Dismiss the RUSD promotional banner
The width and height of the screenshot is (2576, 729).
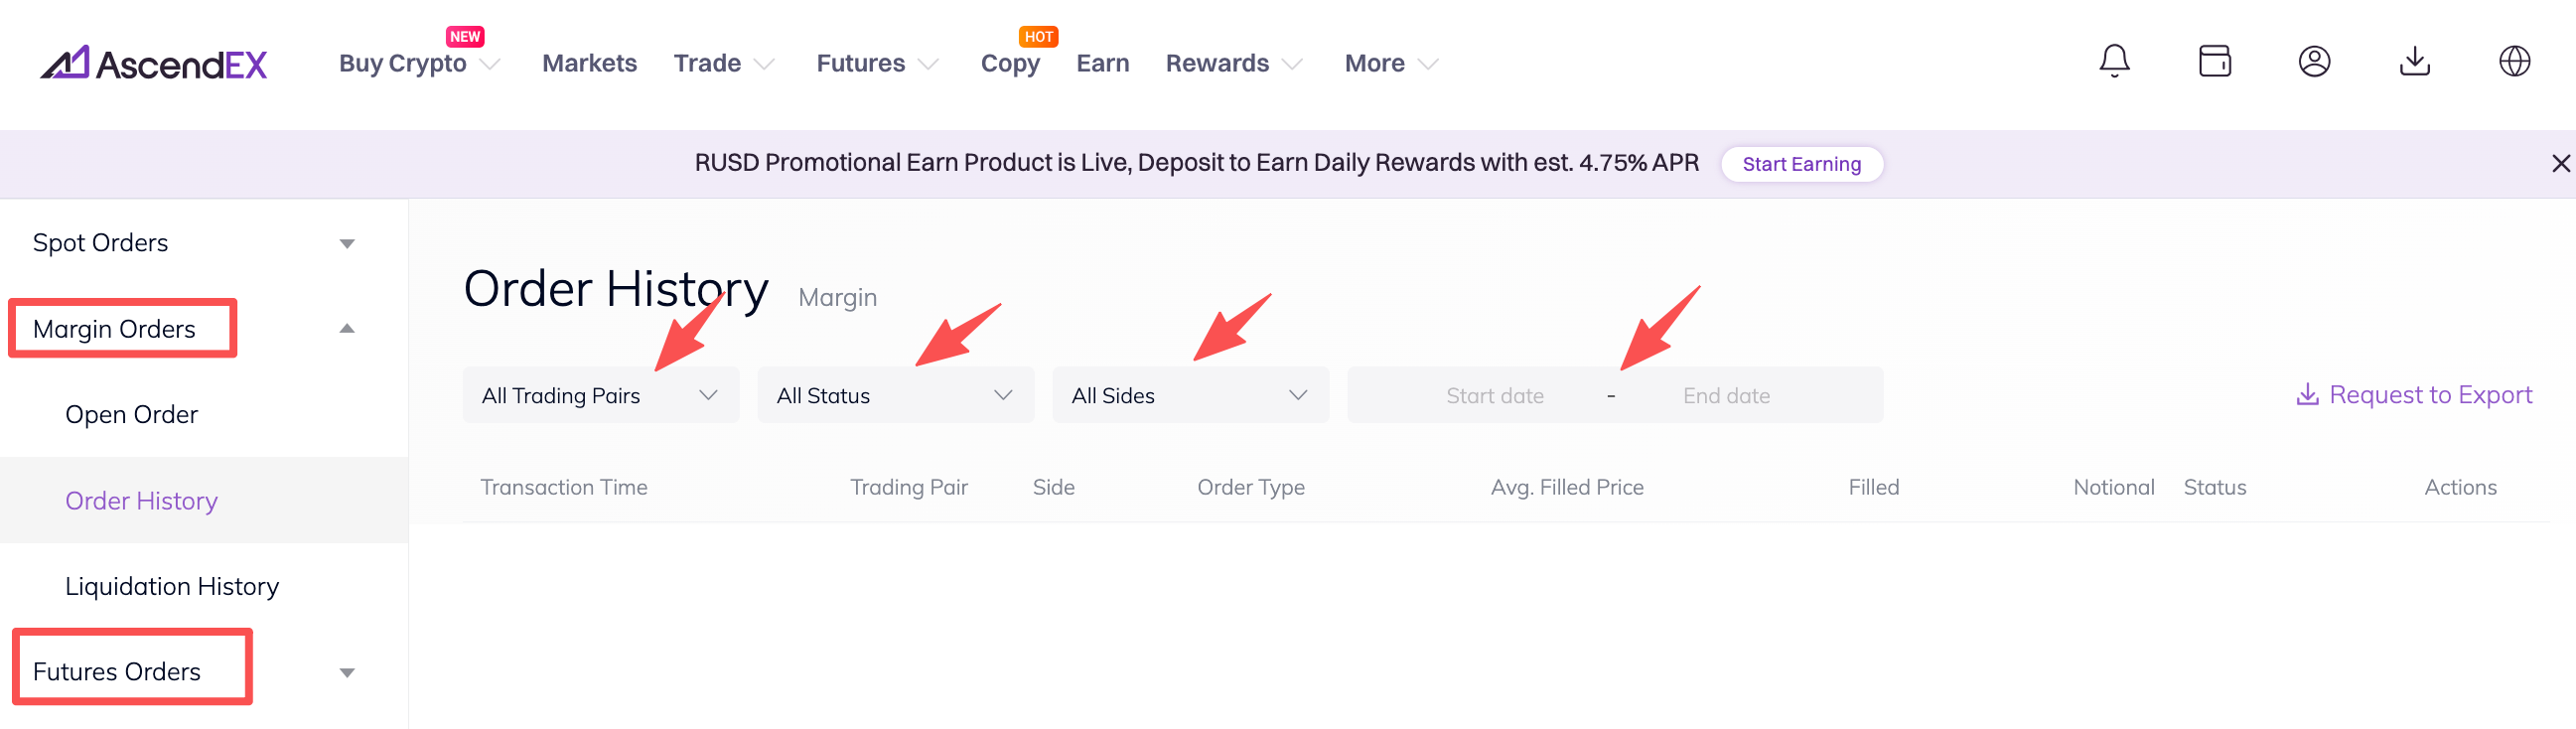[2560, 163]
